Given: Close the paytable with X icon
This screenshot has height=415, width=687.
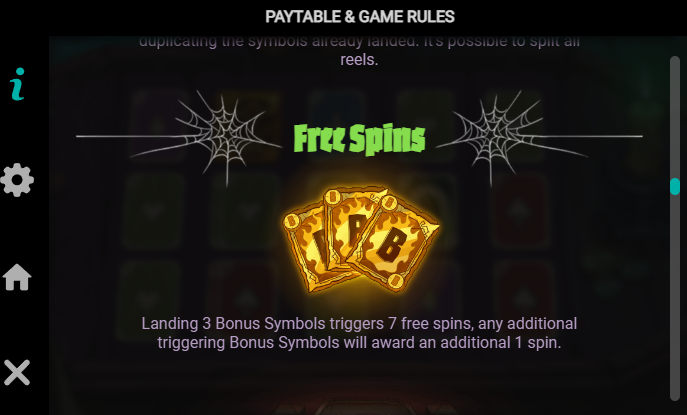Looking at the screenshot, I should 17,372.
